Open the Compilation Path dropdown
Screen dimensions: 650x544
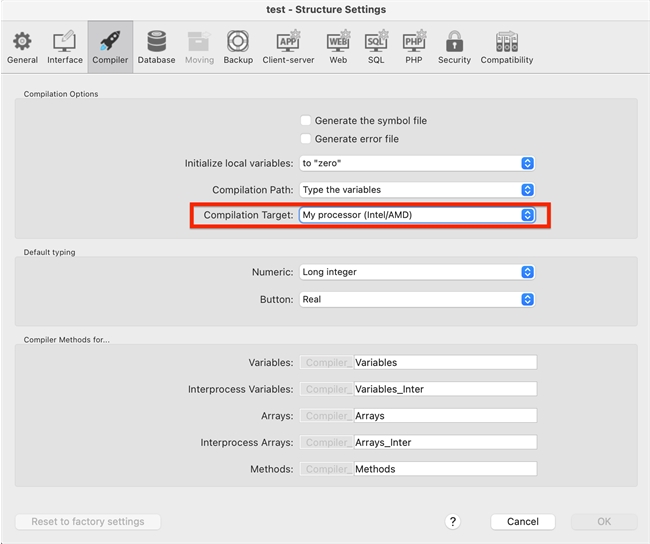click(x=417, y=189)
